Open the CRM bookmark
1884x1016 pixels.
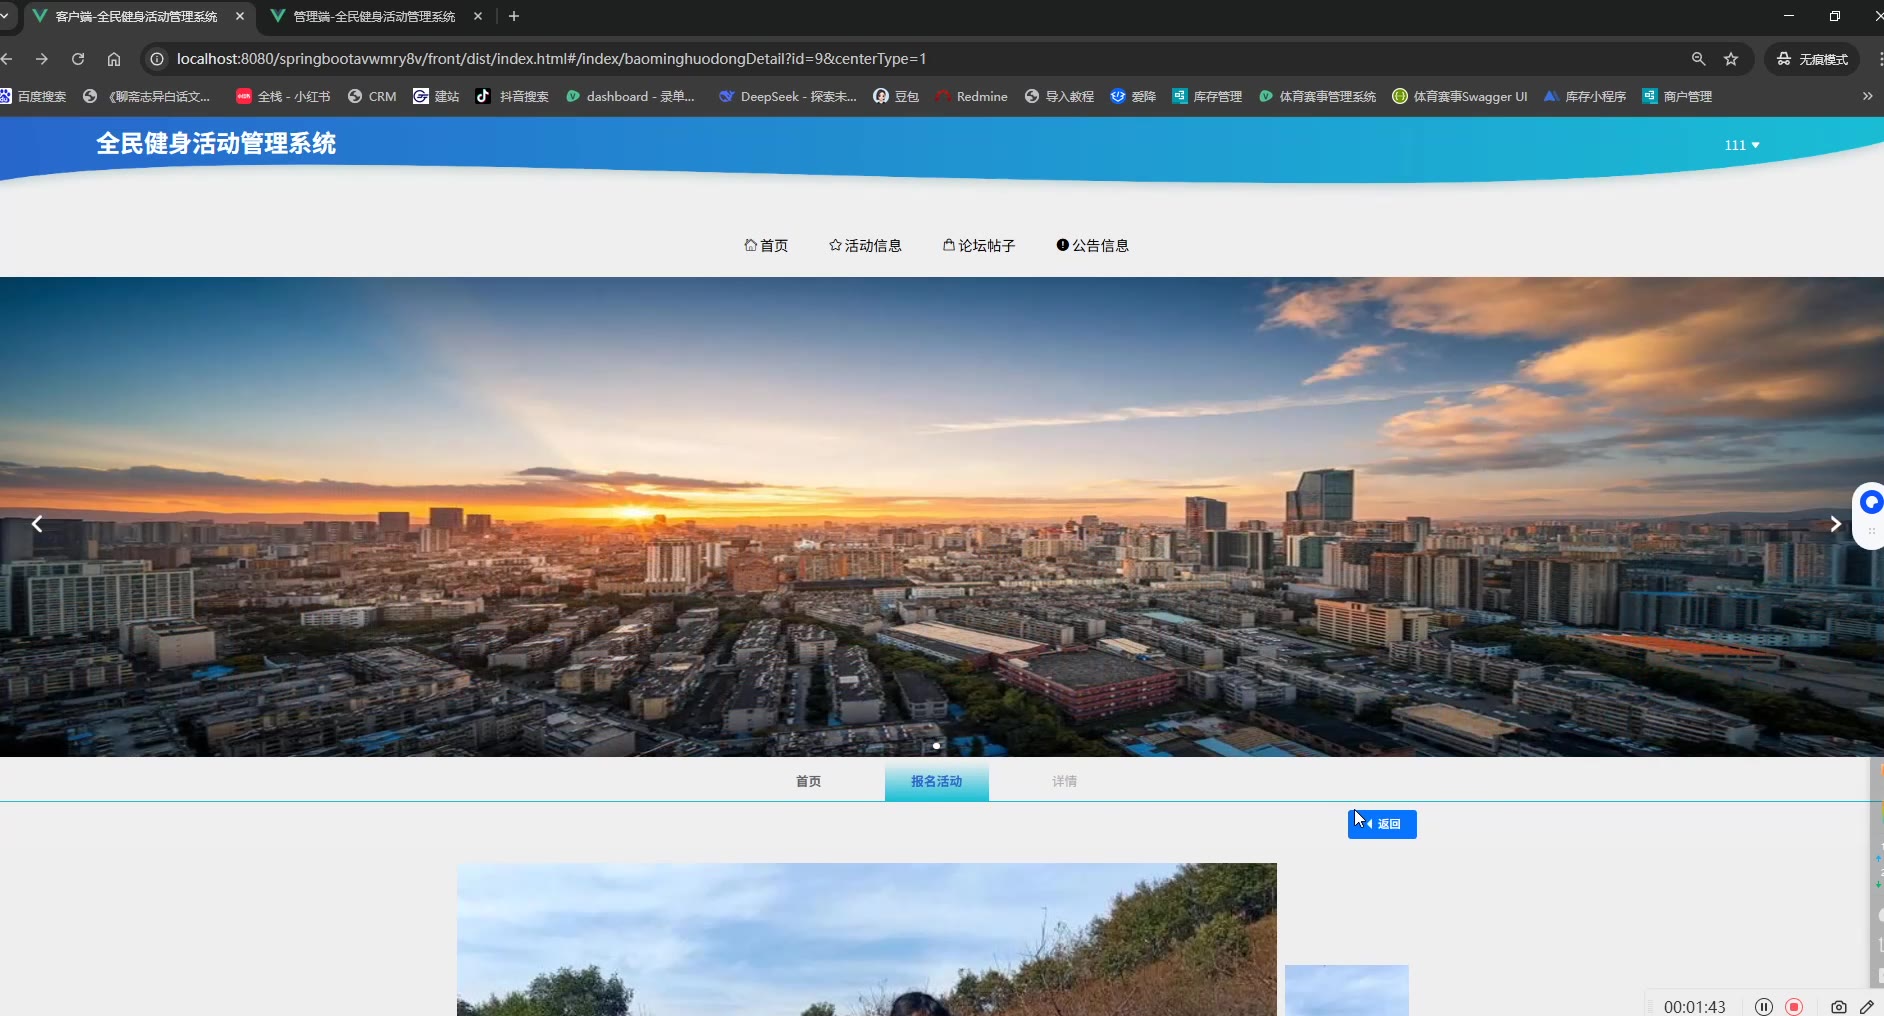point(372,96)
